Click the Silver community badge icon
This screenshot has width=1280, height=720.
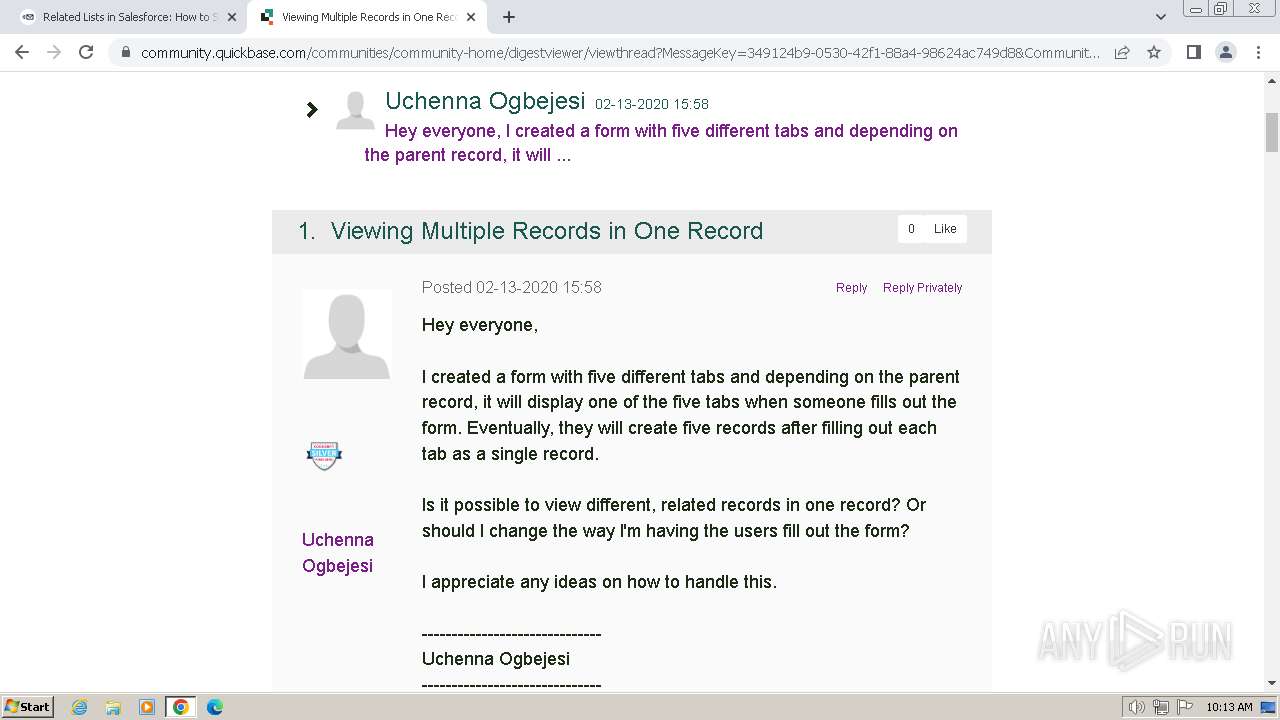pos(324,456)
